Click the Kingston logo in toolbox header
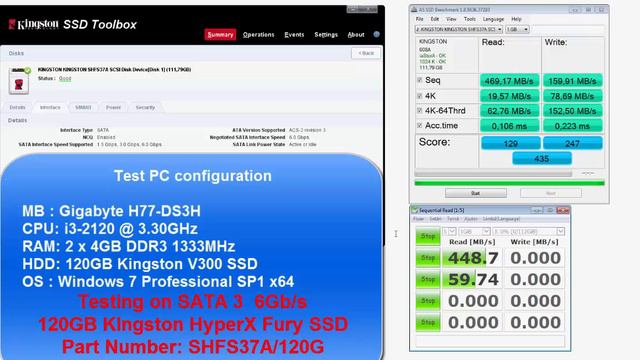 pyautogui.click(x=33, y=24)
